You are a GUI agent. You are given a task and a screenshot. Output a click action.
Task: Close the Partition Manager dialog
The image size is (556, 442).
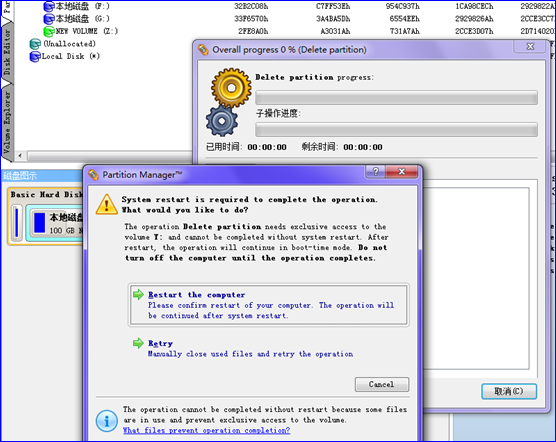pyautogui.click(x=402, y=172)
